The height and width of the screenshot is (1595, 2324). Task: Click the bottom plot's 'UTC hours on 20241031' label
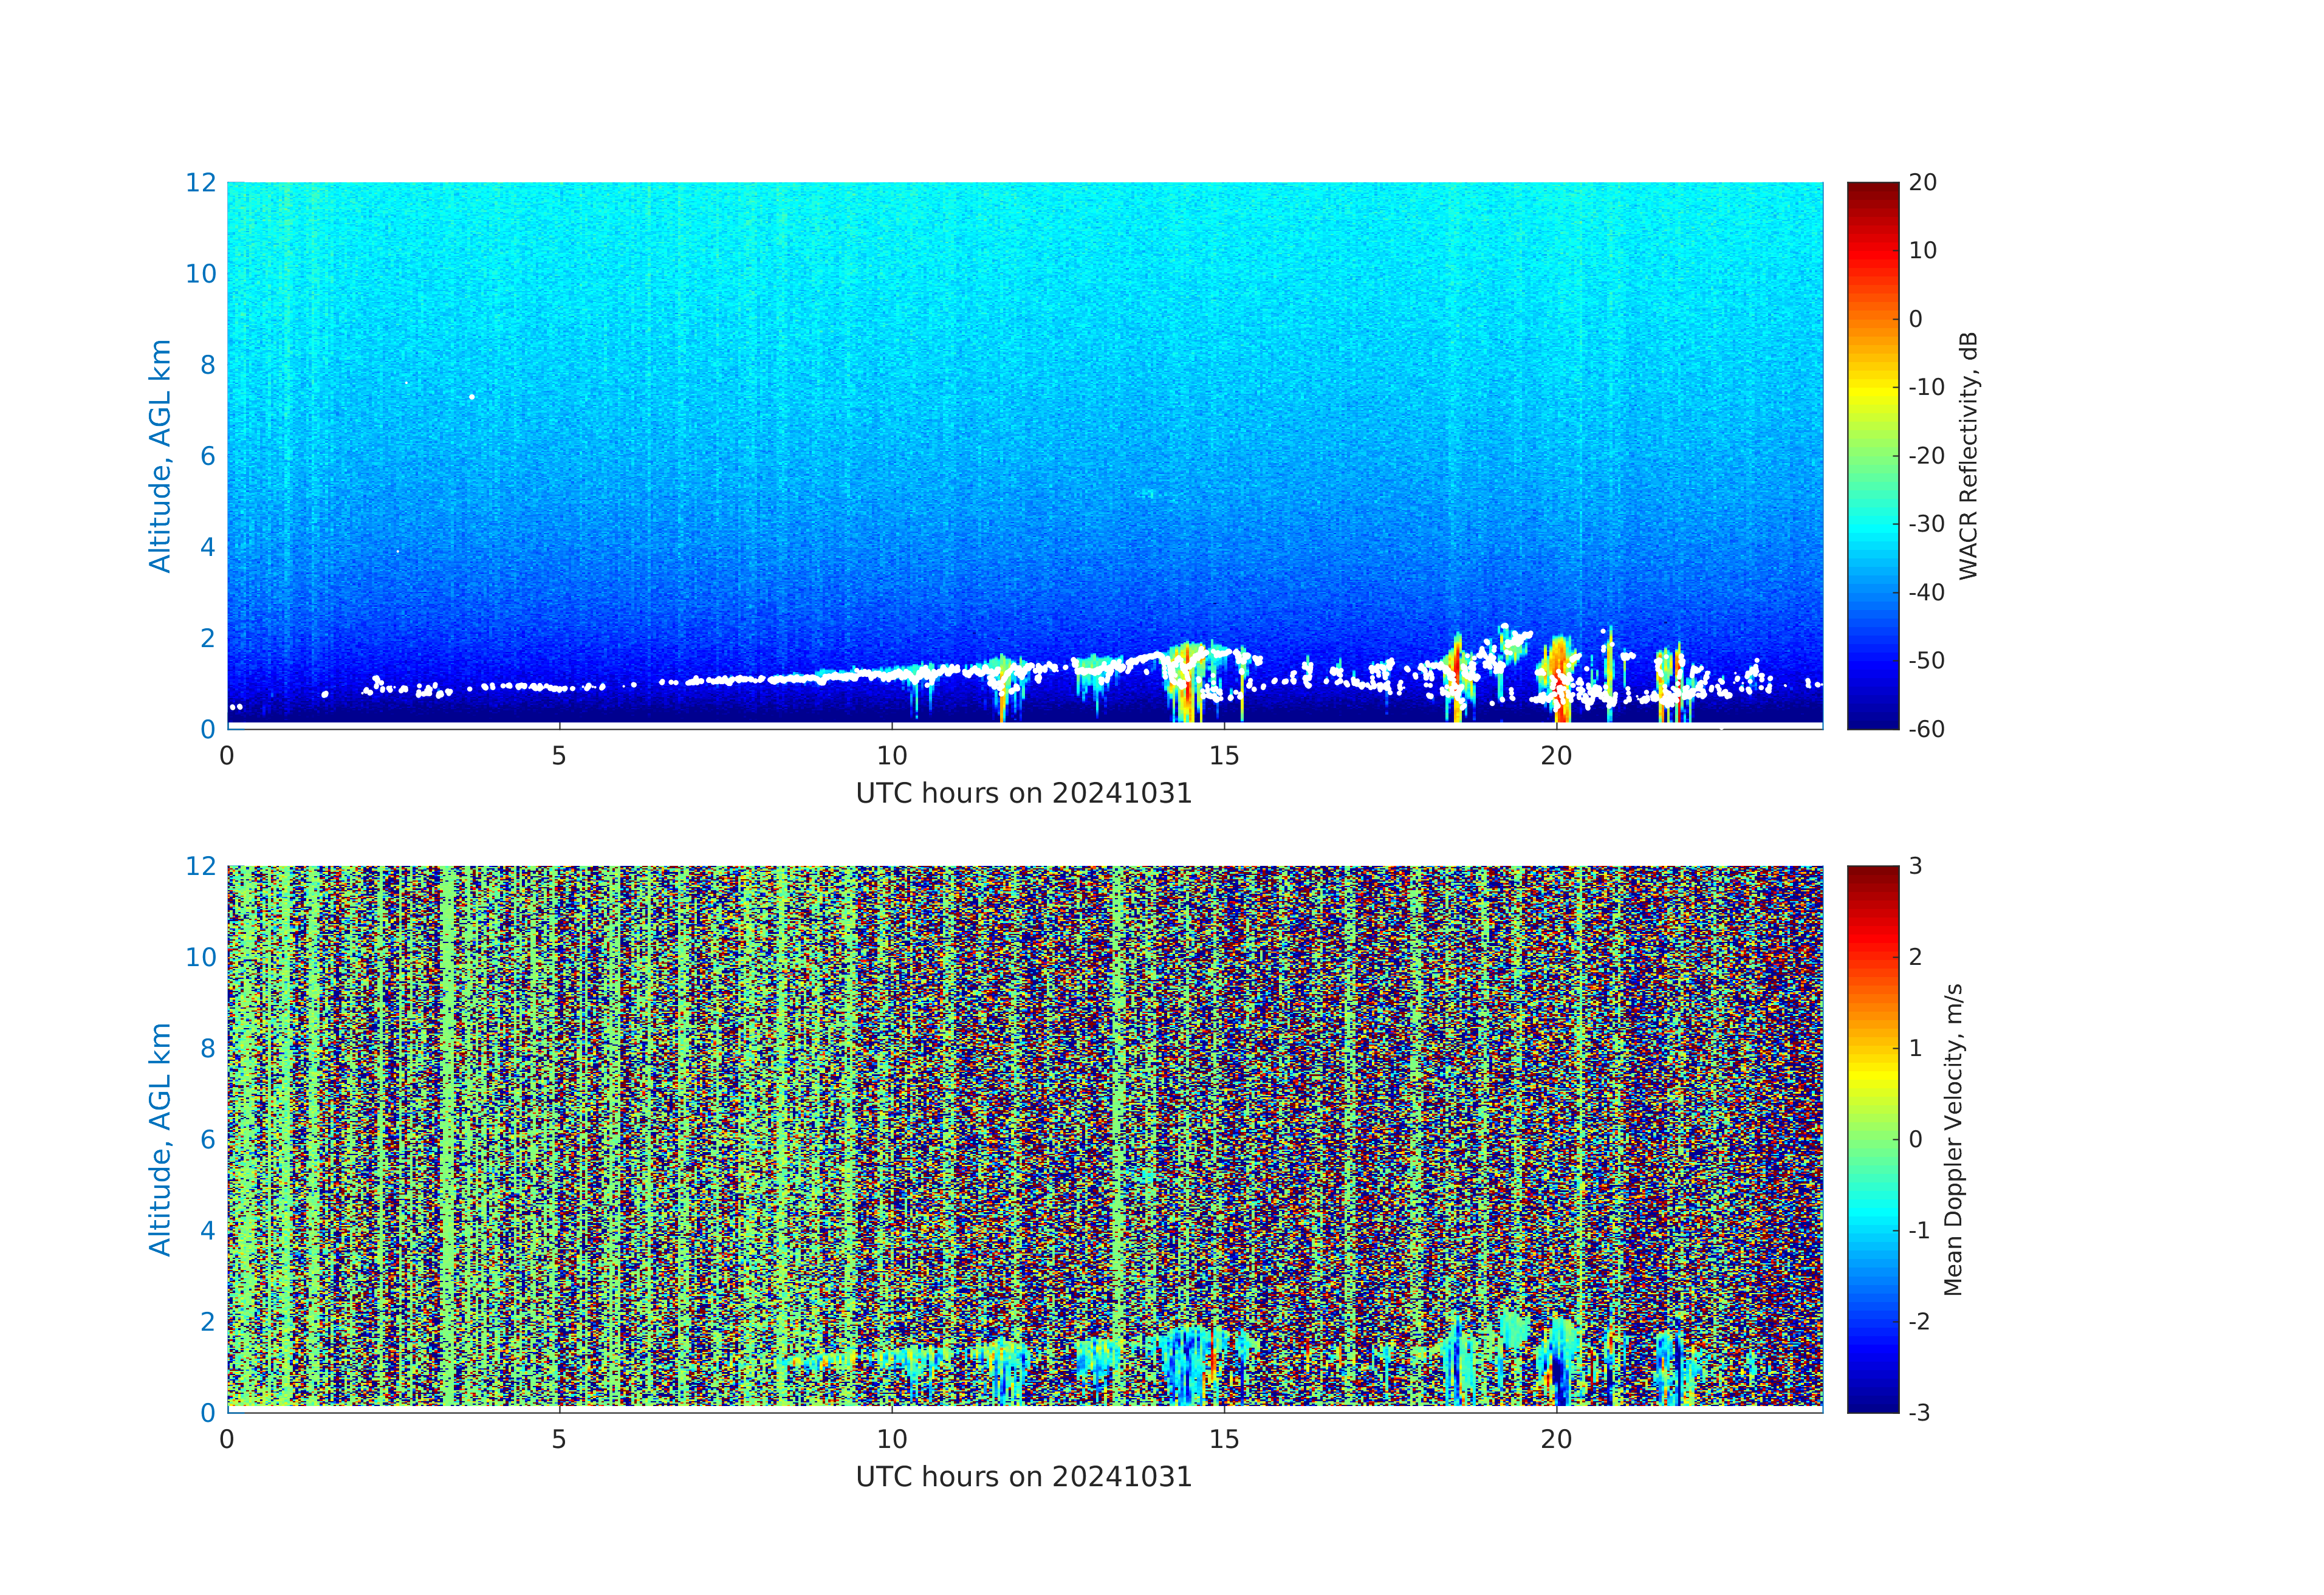click(x=1024, y=1476)
